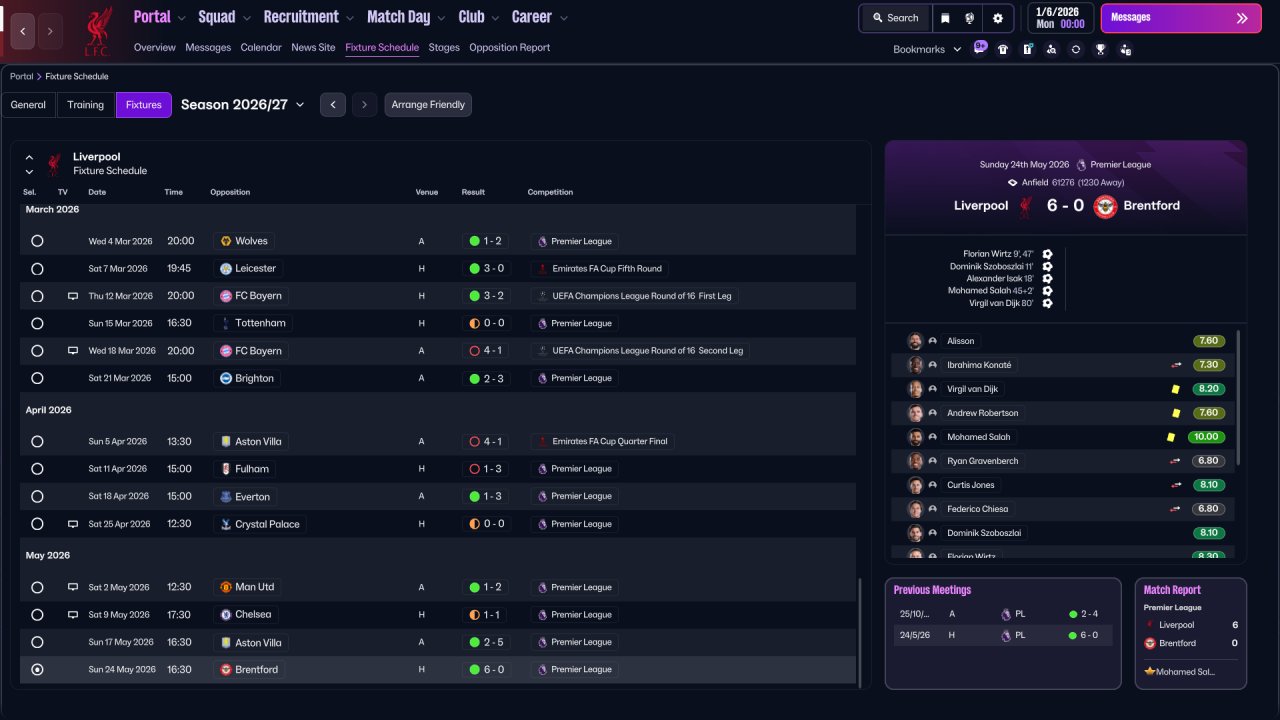This screenshot has height=720, width=1280.
Task: Click the Search button
Action: 895,18
